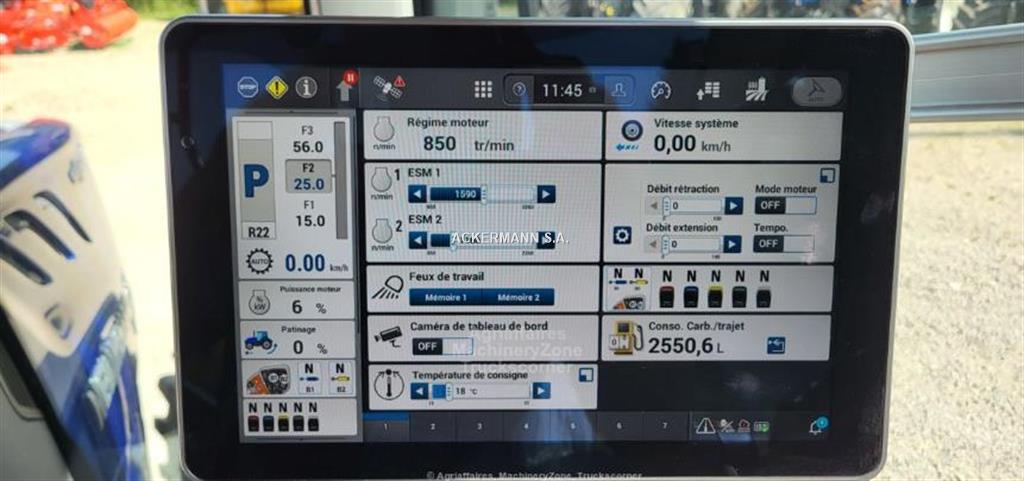
Task: Turn on Caméra de tableau de bord
Action: click(428, 346)
